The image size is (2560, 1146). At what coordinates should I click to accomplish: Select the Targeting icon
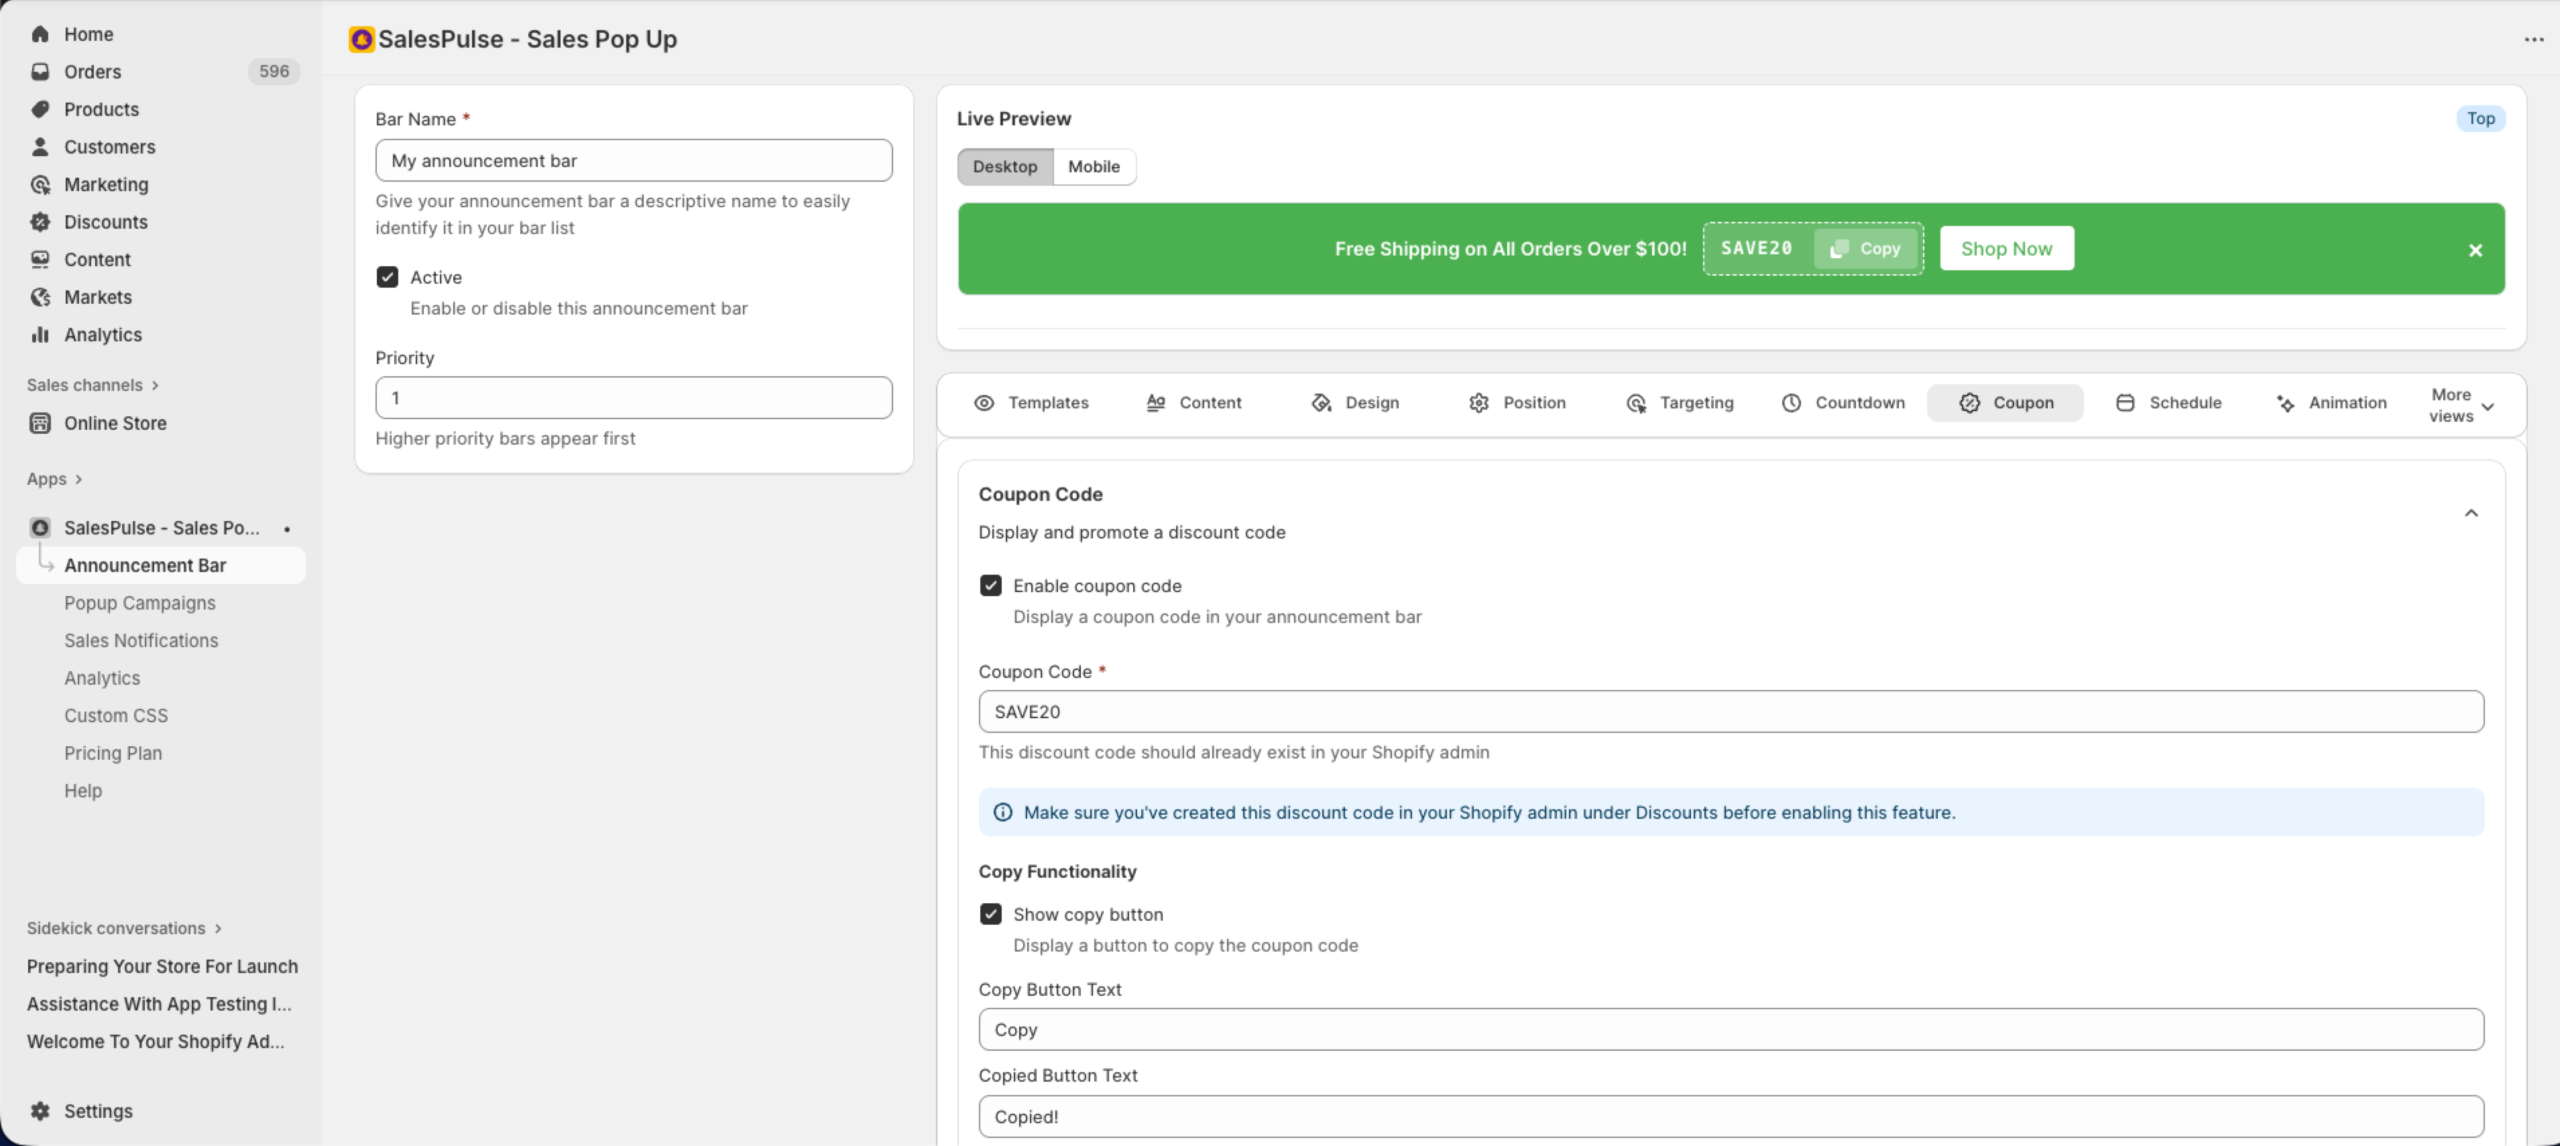(x=1636, y=402)
